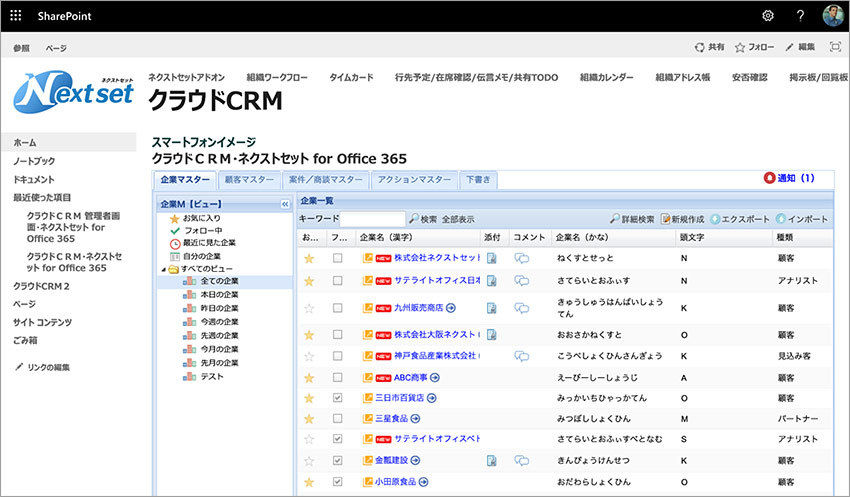
Task: Toggle favorite star for 神戸食品産業株式会社 row
Action: coord(309,357)
